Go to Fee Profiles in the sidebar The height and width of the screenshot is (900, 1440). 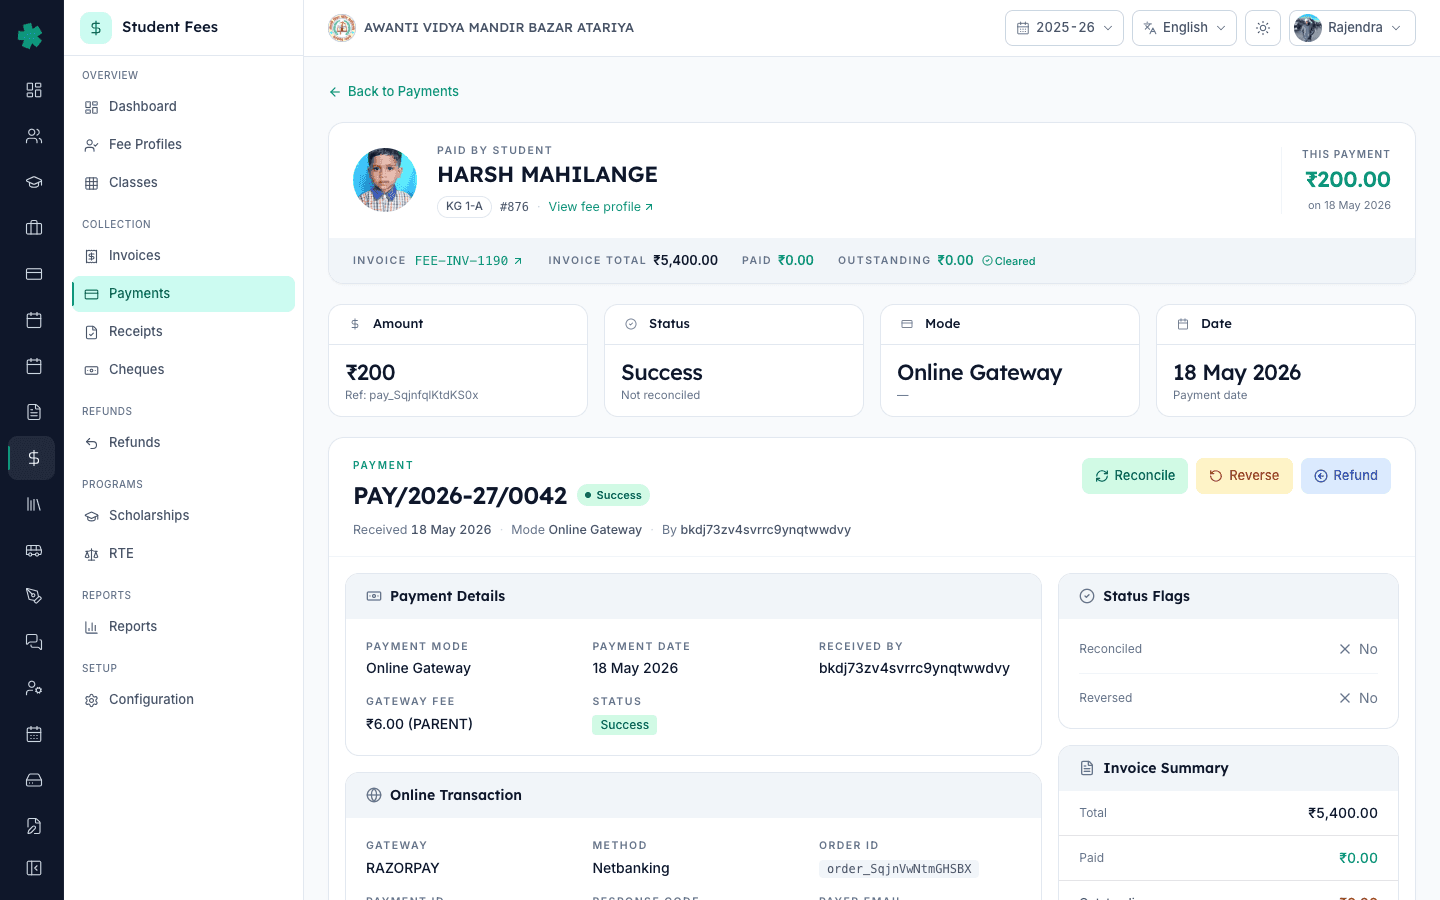[183, 145]
